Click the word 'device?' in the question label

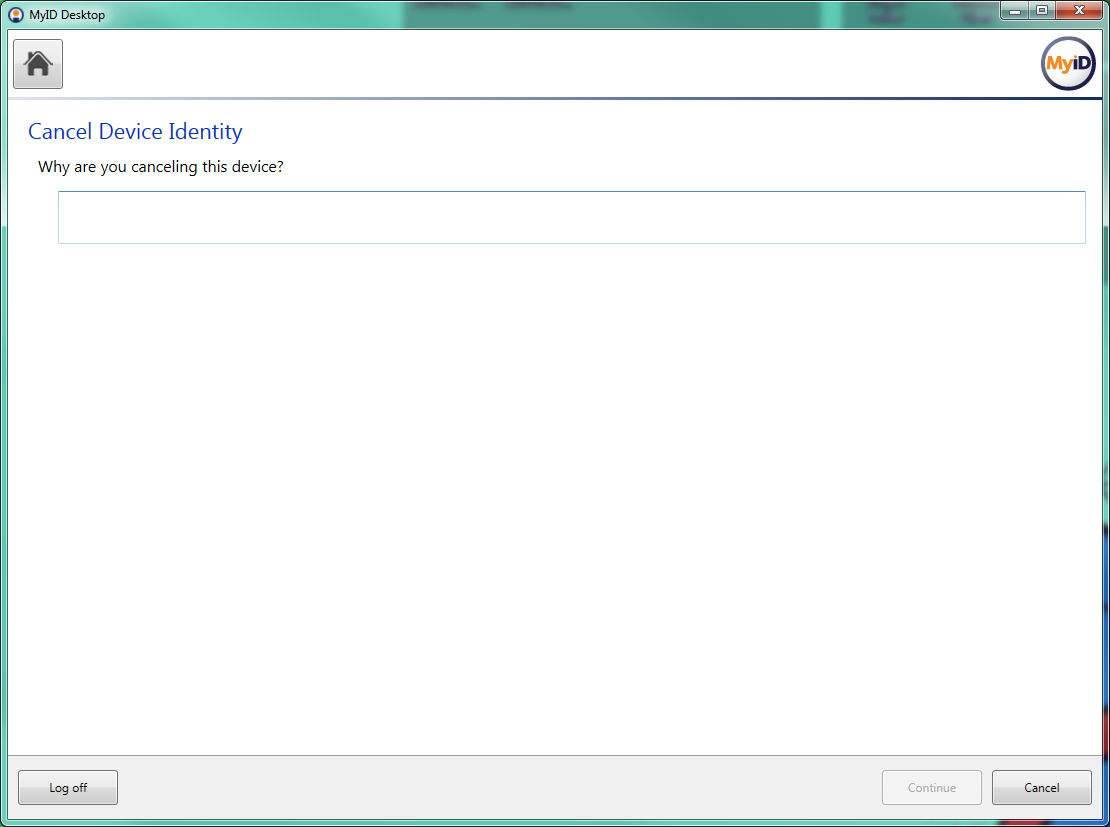258,167
